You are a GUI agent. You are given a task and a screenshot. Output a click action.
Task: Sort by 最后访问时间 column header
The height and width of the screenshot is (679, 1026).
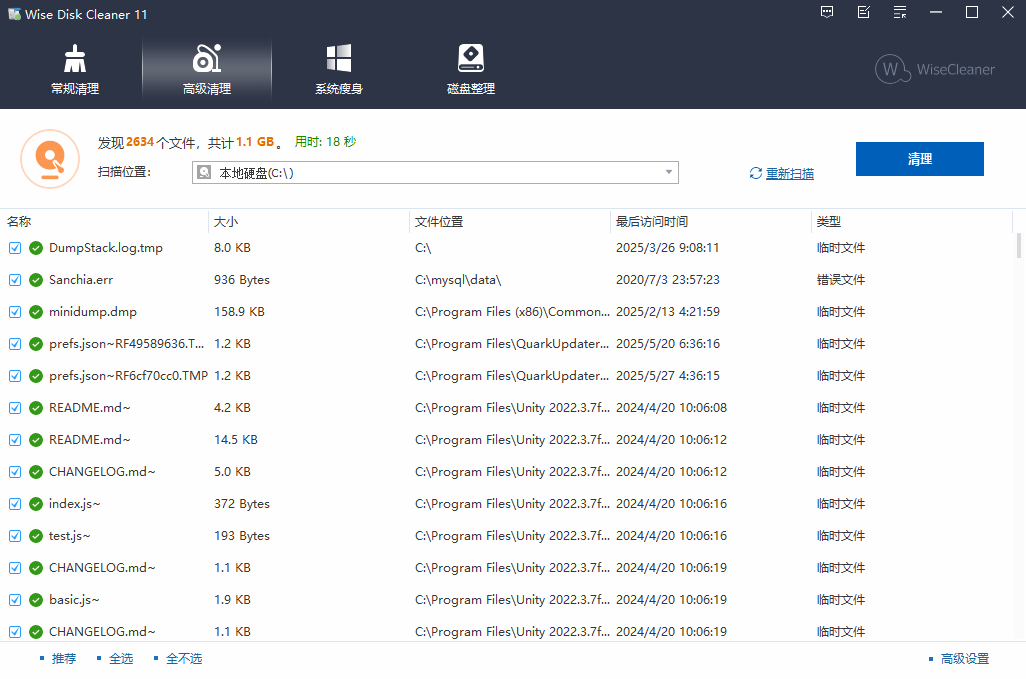tap(652, 222)
